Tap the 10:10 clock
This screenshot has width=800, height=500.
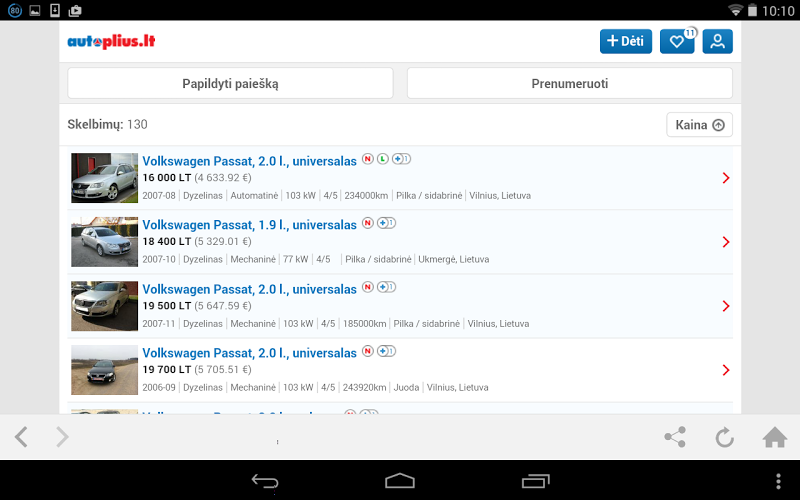(x=778, y=11)
